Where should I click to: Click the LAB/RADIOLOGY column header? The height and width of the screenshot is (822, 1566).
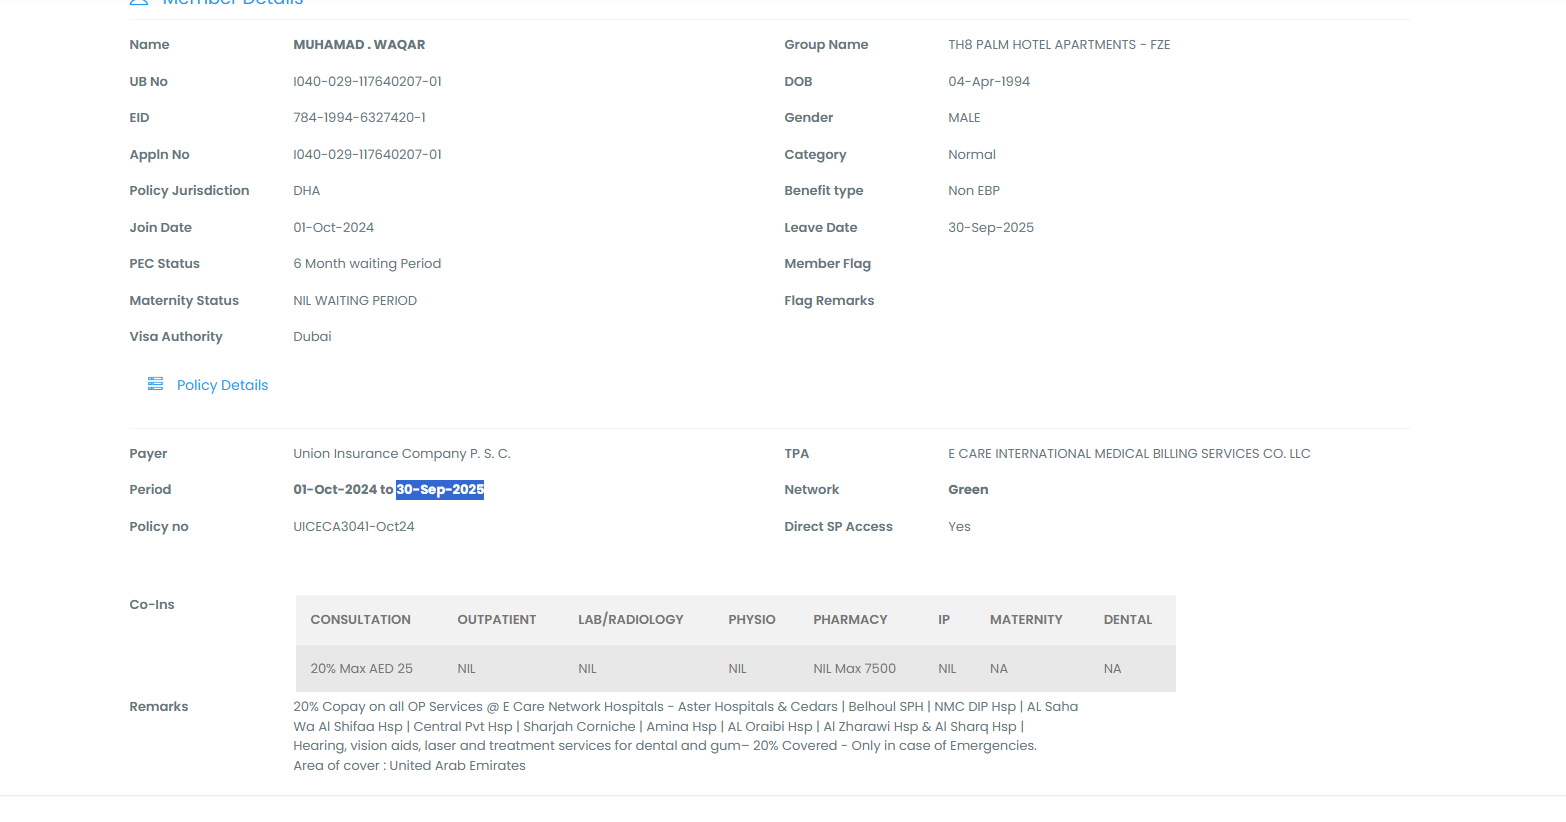631,620
